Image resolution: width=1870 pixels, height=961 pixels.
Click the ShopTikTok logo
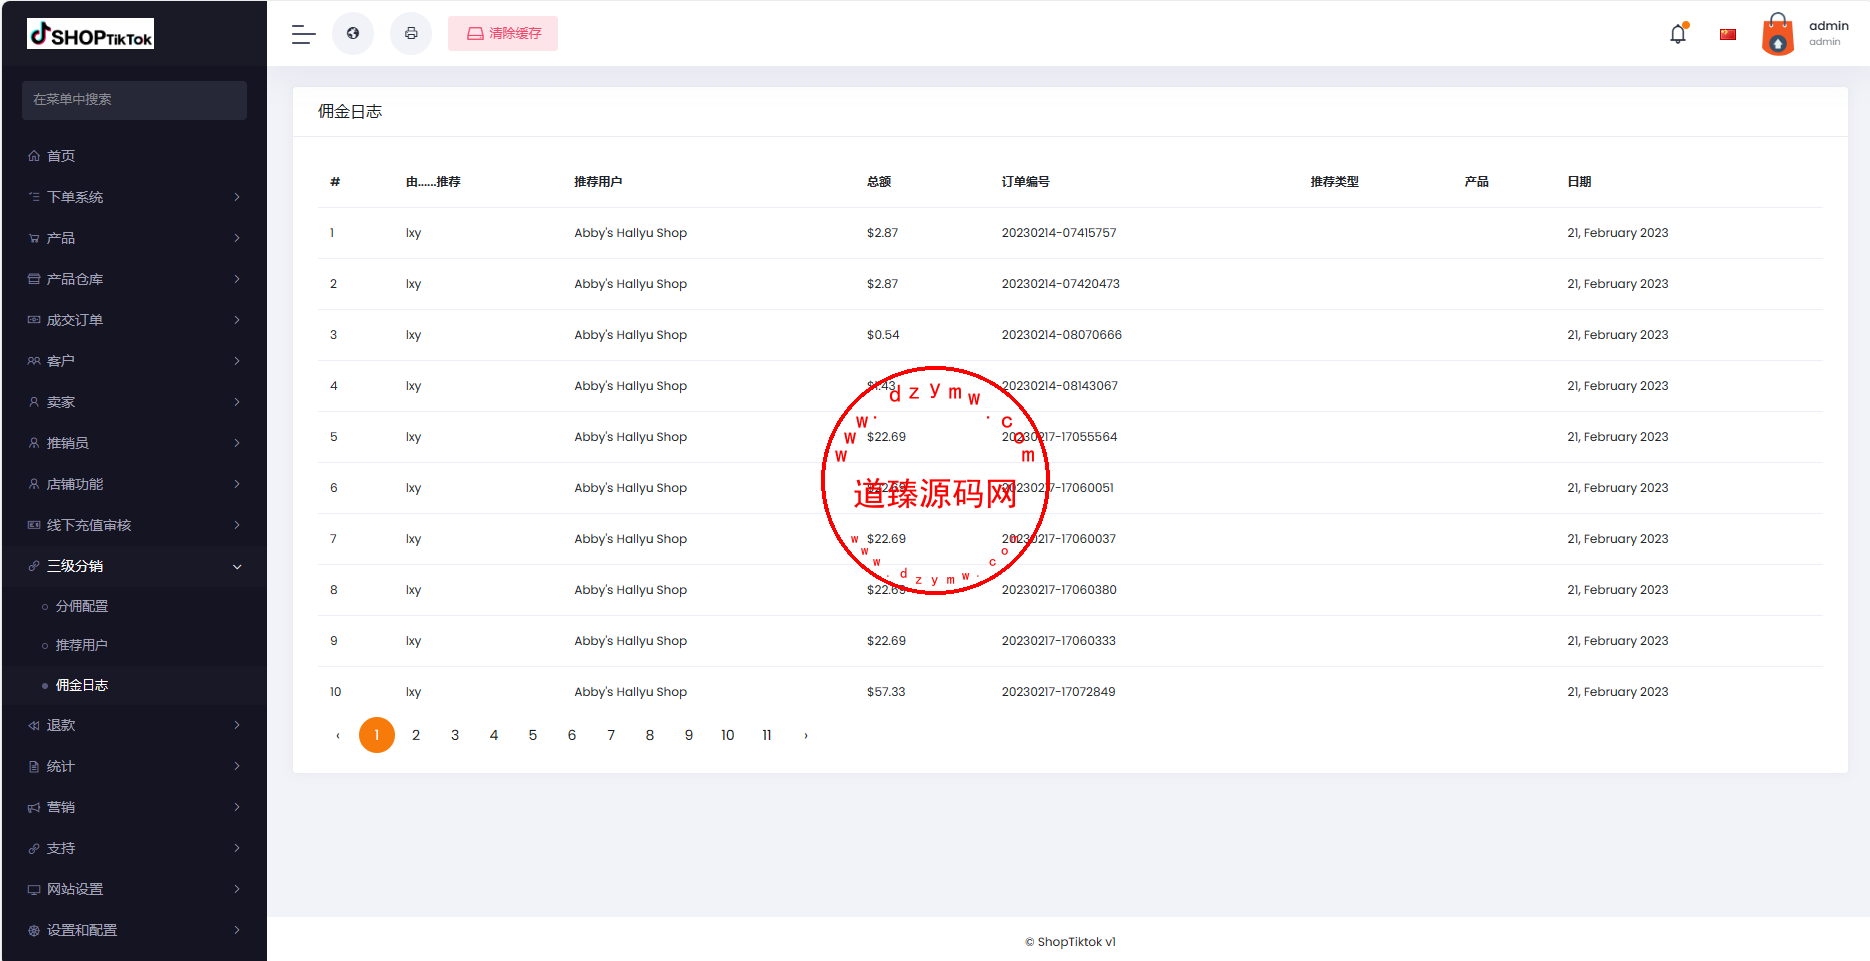(x=91, y=34)
